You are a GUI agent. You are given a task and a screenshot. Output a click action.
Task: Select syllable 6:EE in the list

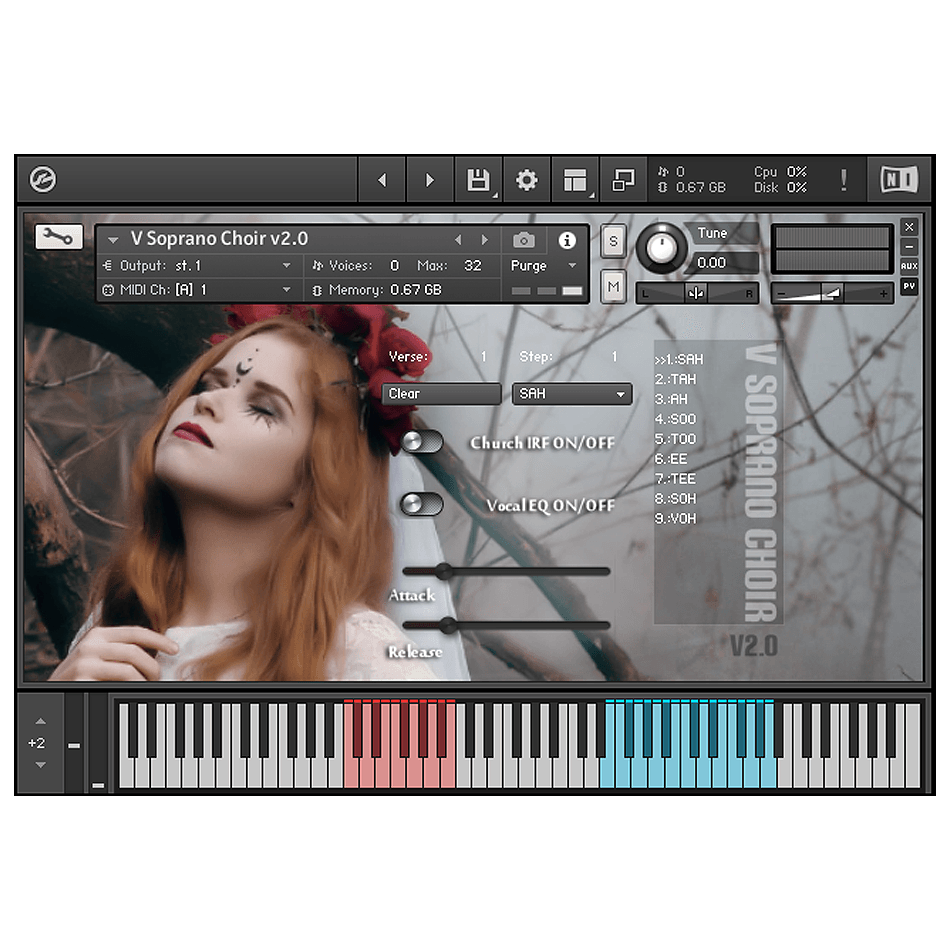[671, 459]
